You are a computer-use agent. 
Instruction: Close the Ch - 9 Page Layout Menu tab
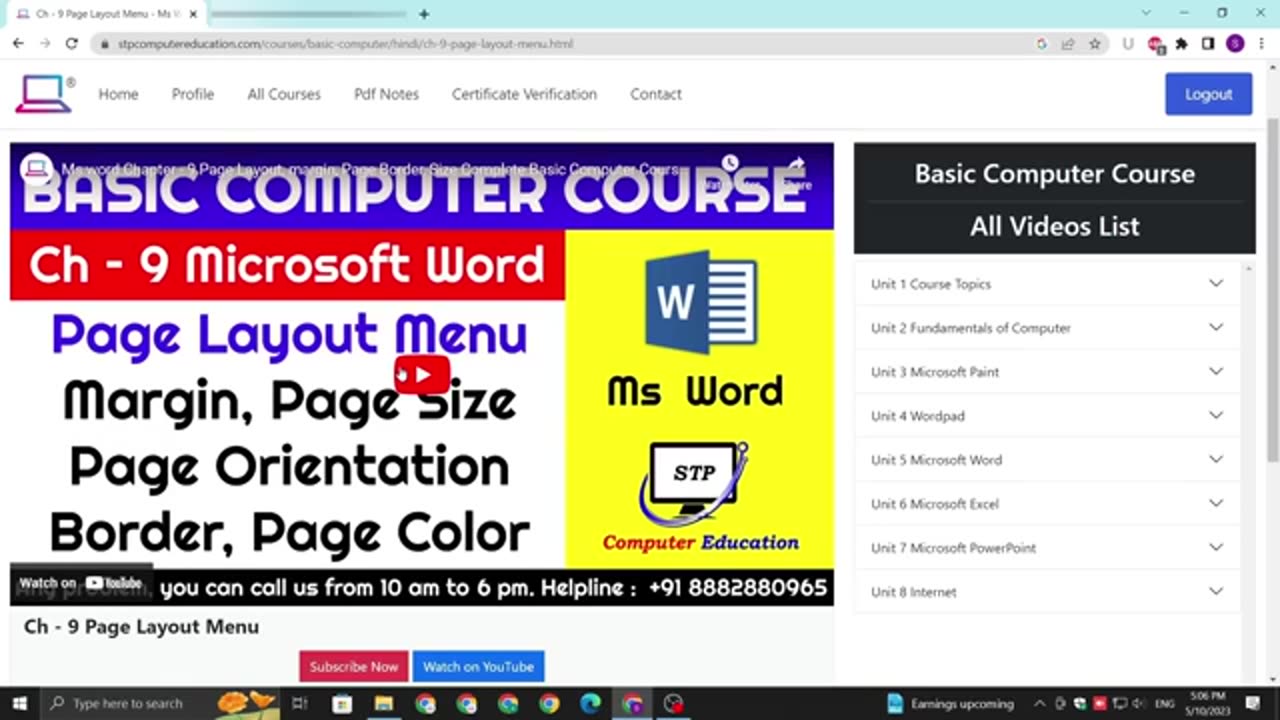point(193,14)
